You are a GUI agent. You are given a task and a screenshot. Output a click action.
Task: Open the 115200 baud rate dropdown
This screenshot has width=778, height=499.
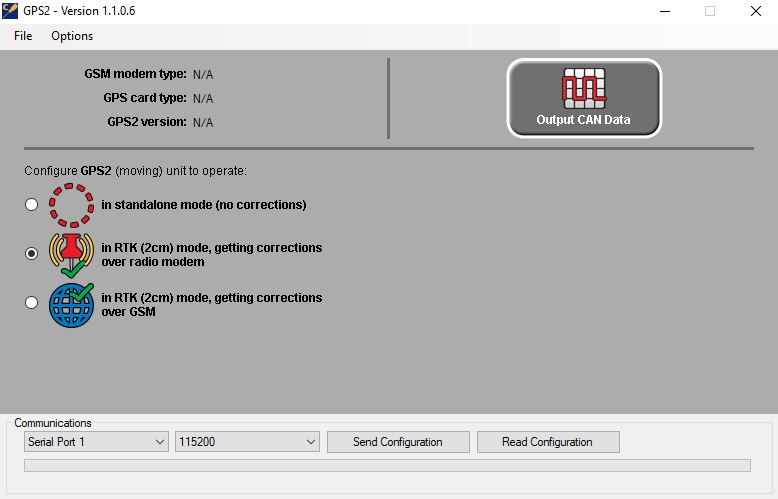(246, 442)
